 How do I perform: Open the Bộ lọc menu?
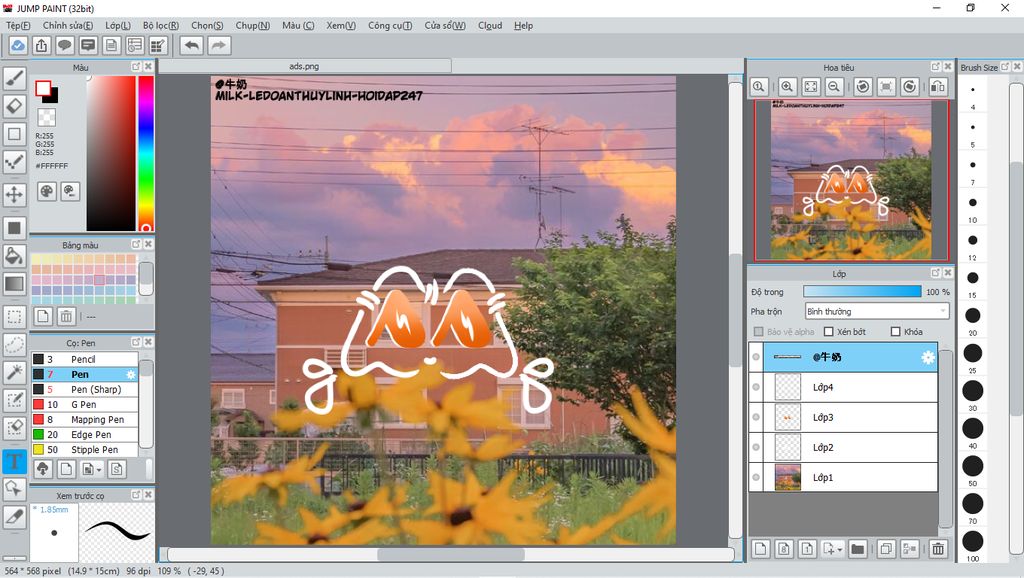click(161, 25)
